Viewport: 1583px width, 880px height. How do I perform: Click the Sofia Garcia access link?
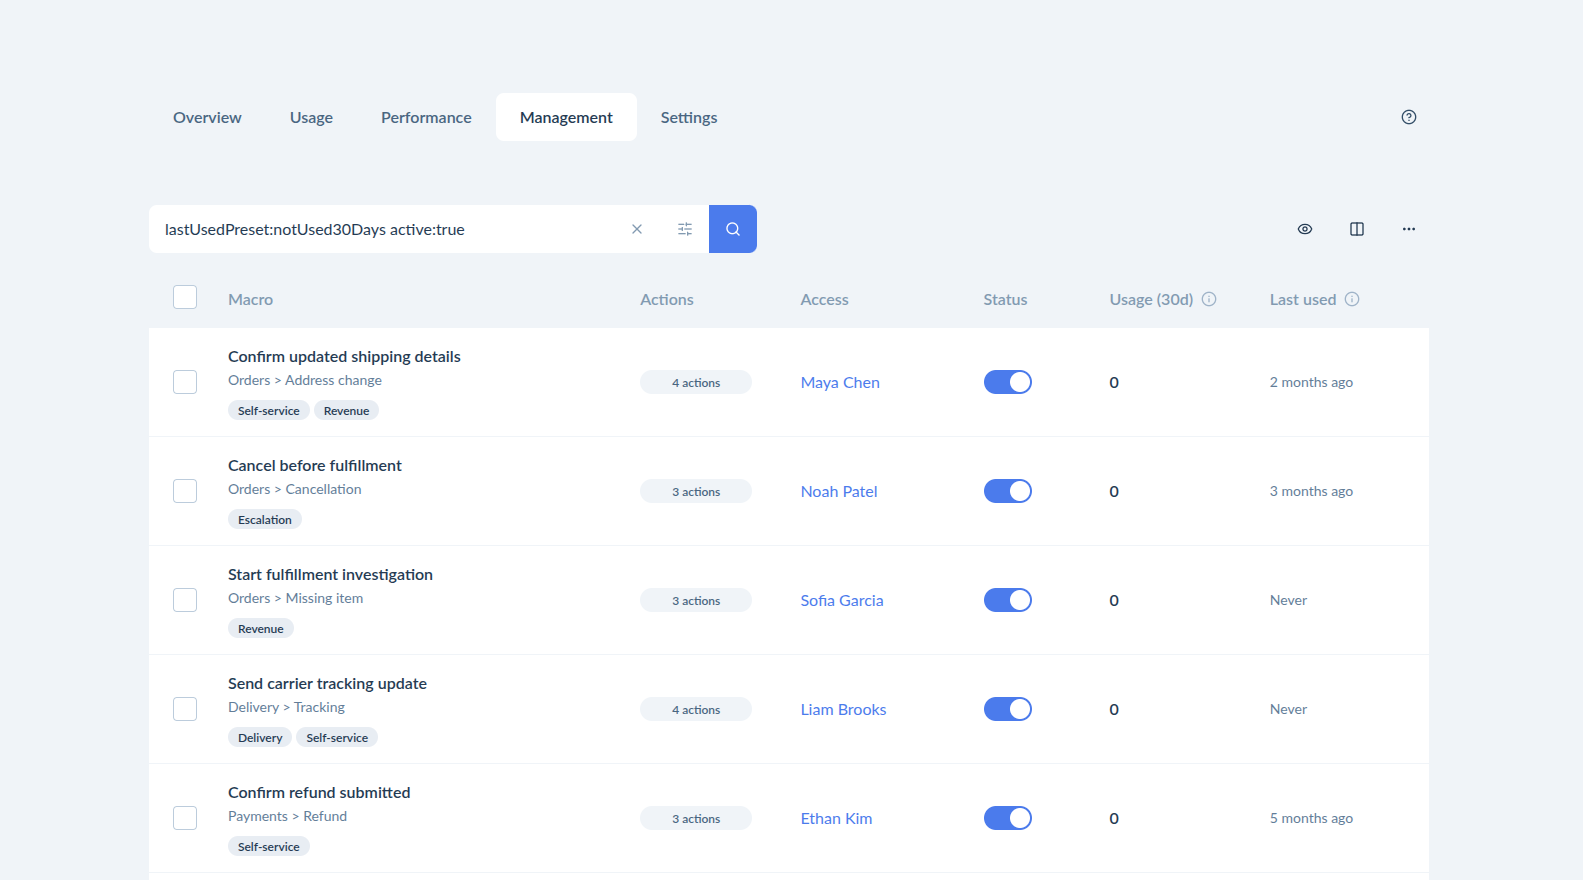[842, 600]
